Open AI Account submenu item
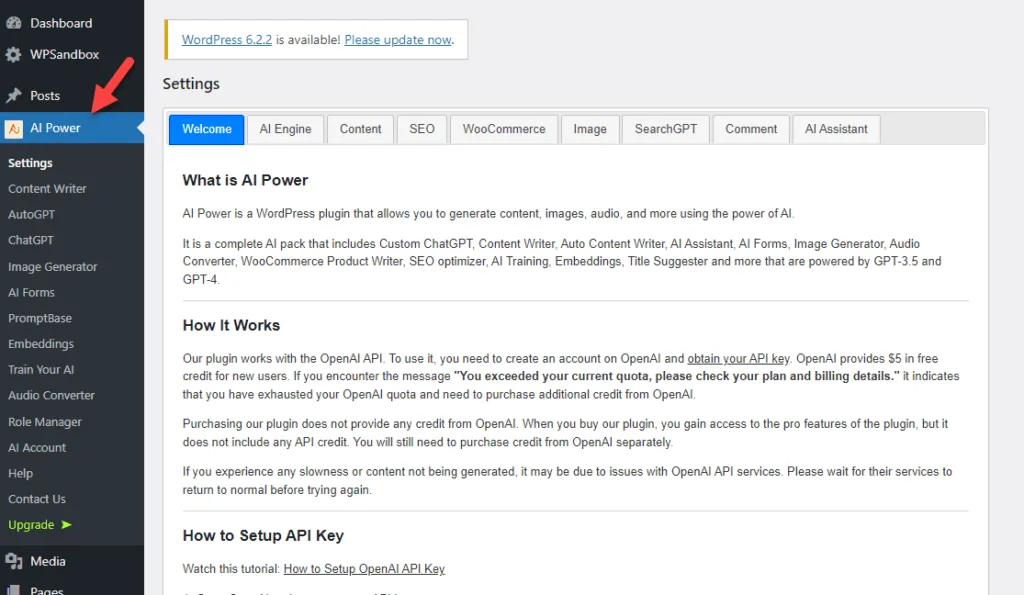The image size is (1024, 595). 37,447
